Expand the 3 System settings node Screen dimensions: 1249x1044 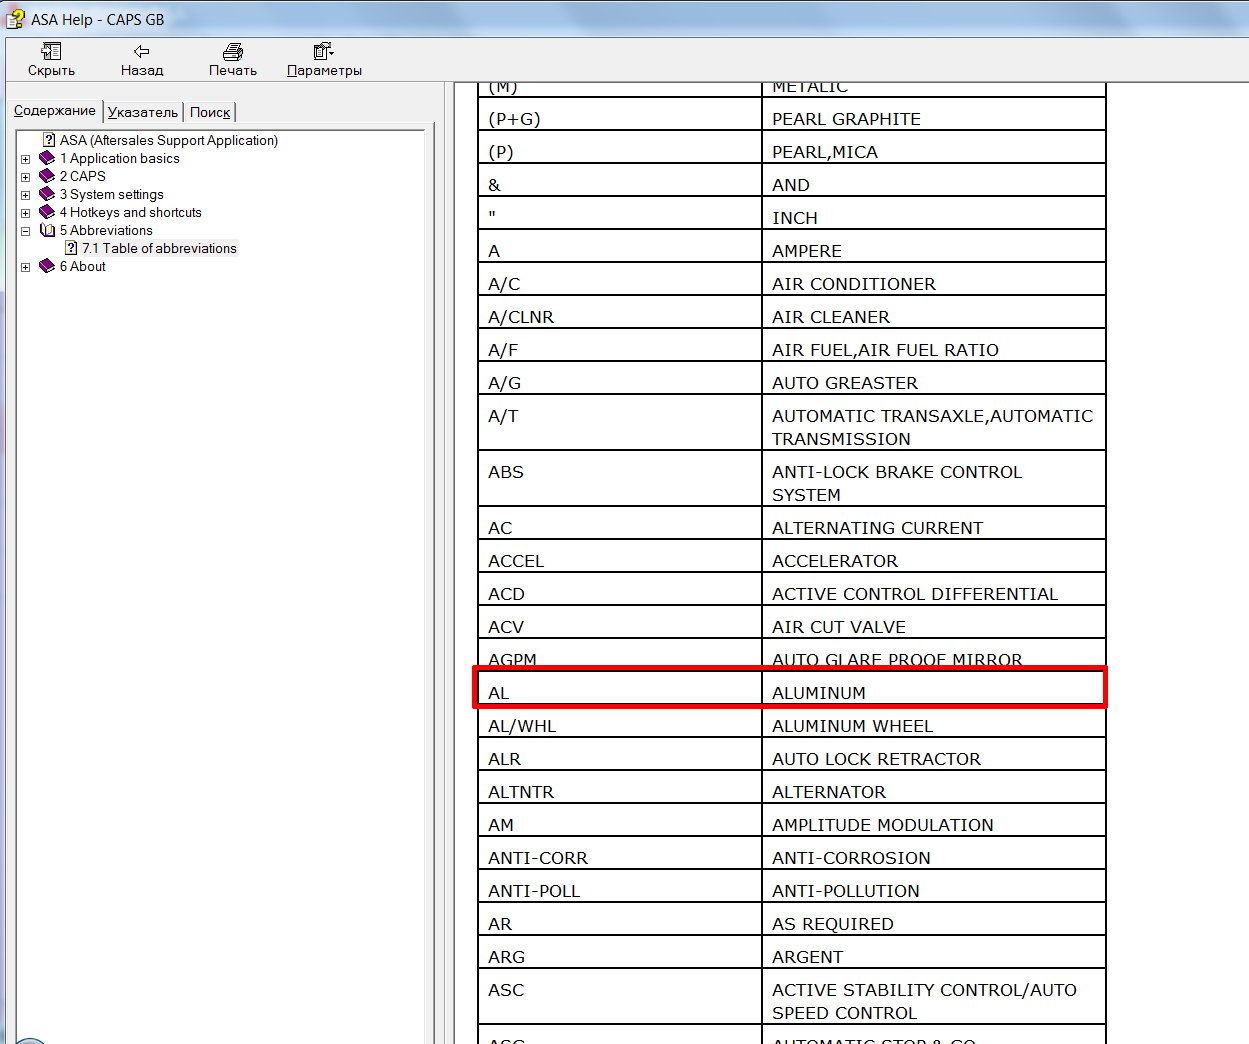pos(26,195)
